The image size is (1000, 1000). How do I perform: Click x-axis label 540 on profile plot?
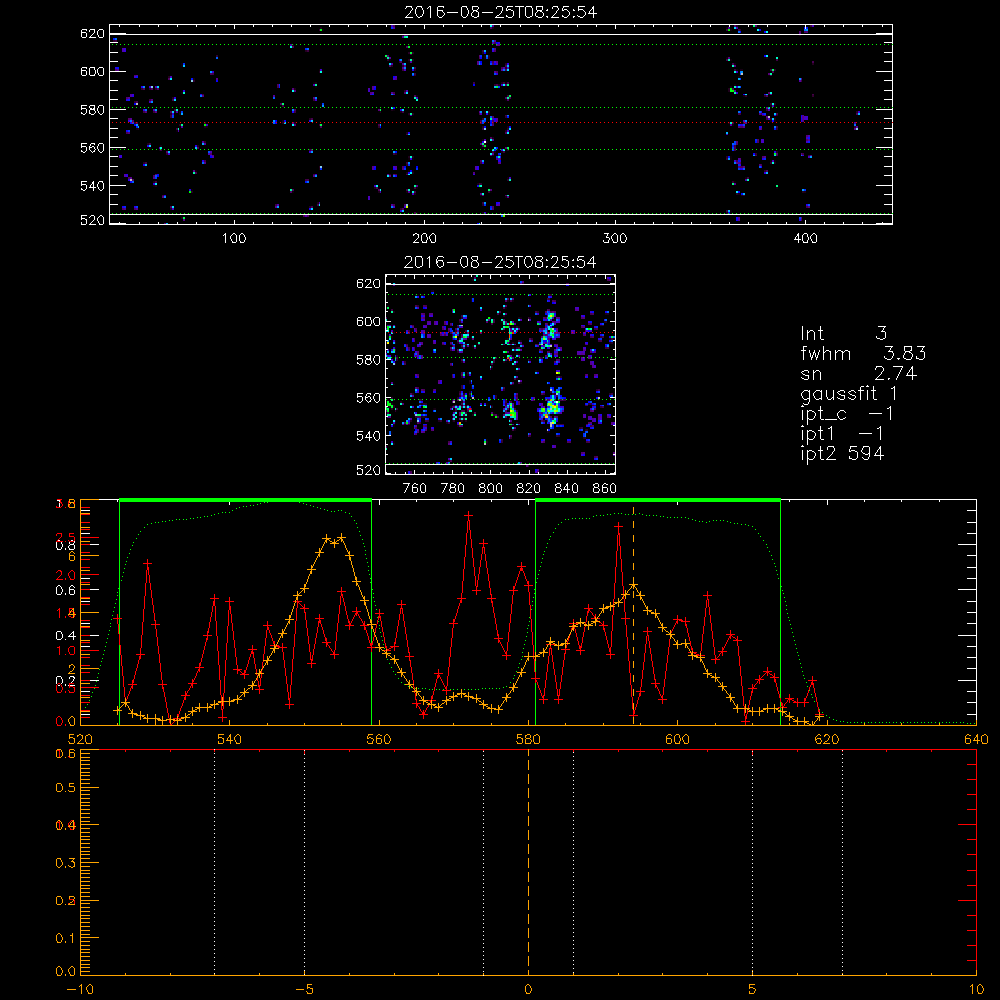230,740
